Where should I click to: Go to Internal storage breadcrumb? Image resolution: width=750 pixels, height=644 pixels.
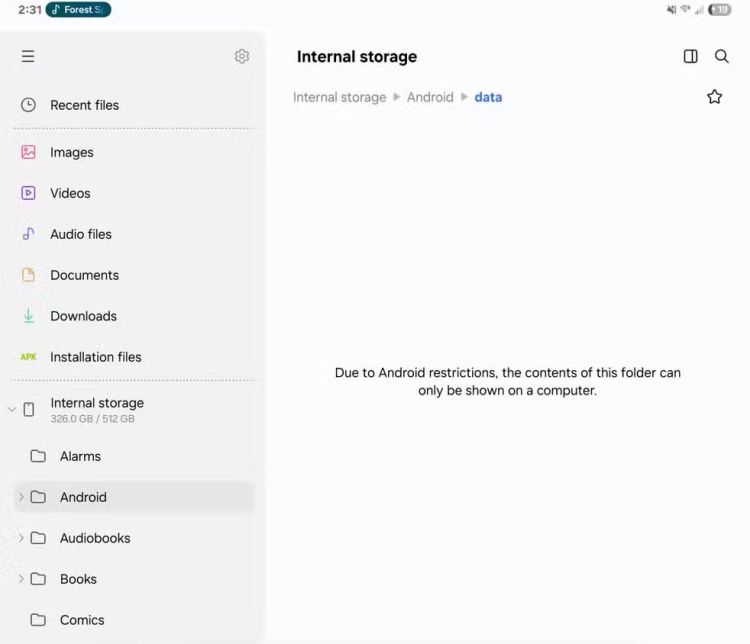[x=339, y=98]
